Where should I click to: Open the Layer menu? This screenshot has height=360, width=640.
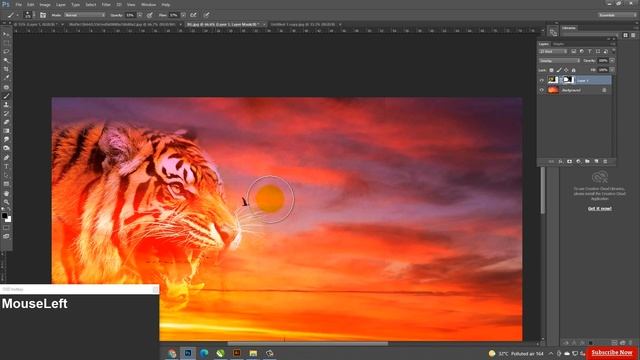point(60,4)
